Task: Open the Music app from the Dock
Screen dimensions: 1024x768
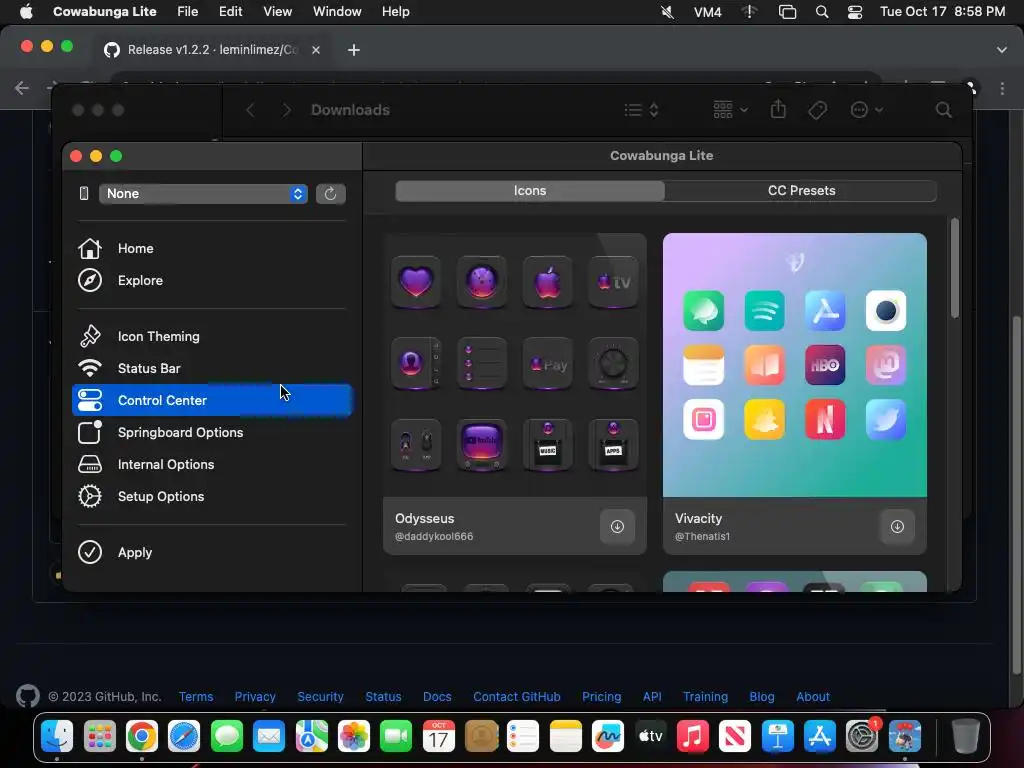Action: tap(692, 737)
